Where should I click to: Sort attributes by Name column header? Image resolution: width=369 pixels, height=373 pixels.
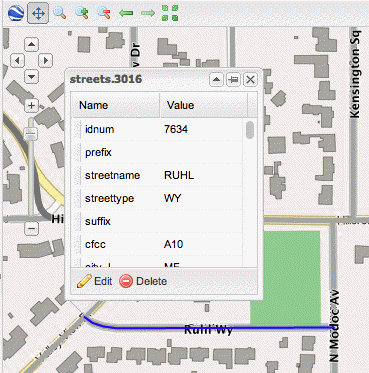tap(115, 105)
